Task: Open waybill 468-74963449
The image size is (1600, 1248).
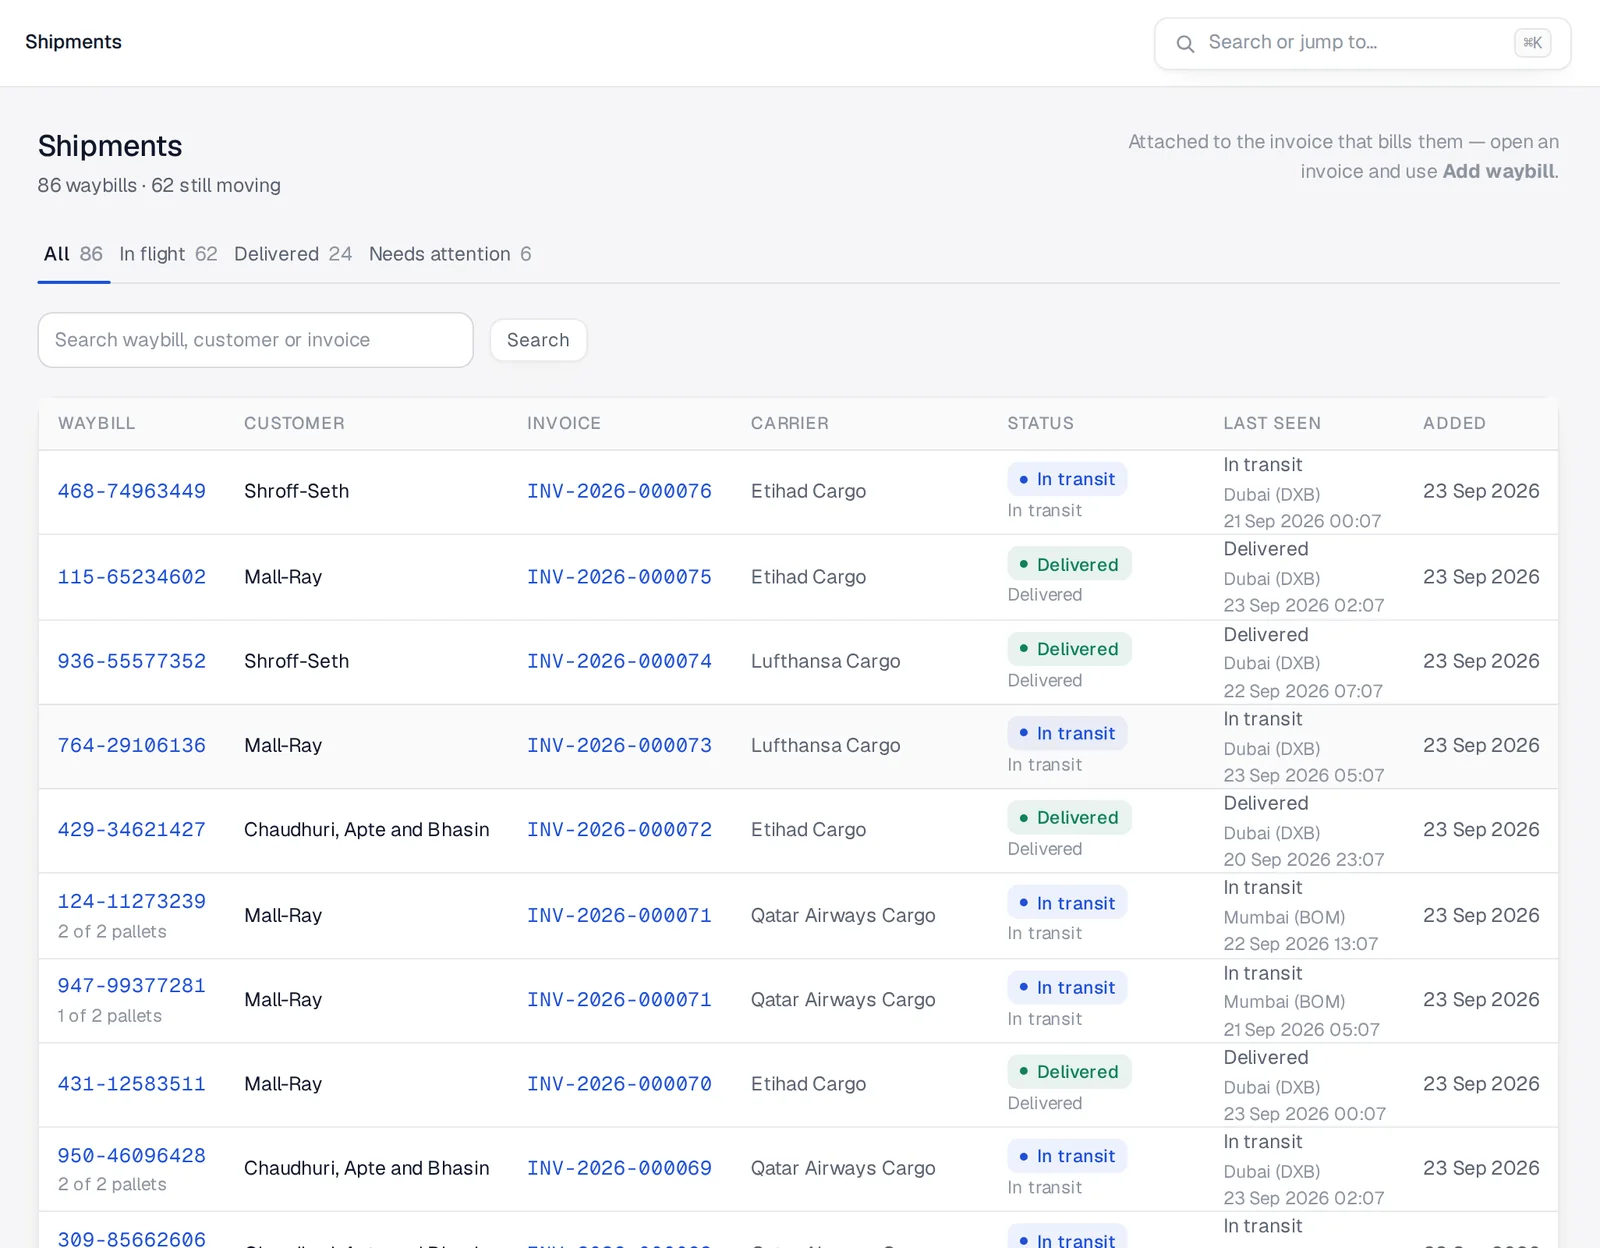Action: pyautogui.click(x=131, y=491)
